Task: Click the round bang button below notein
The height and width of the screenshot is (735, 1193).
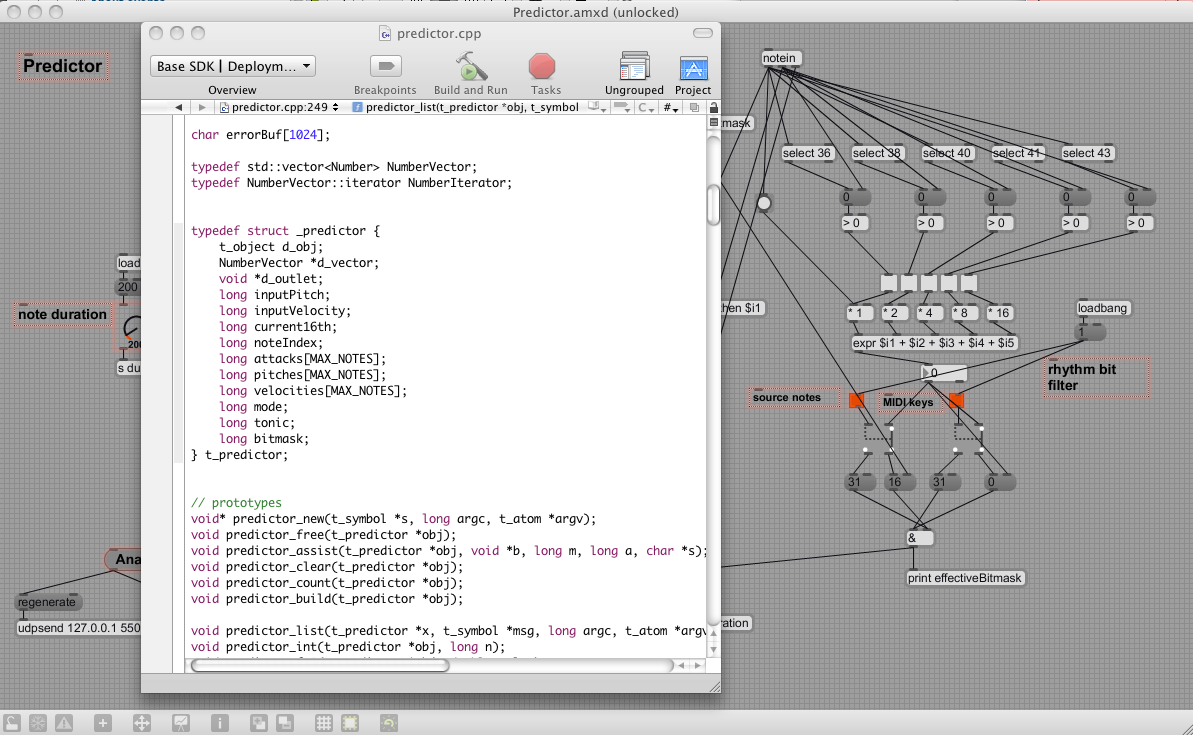Action: coord(764,203)
